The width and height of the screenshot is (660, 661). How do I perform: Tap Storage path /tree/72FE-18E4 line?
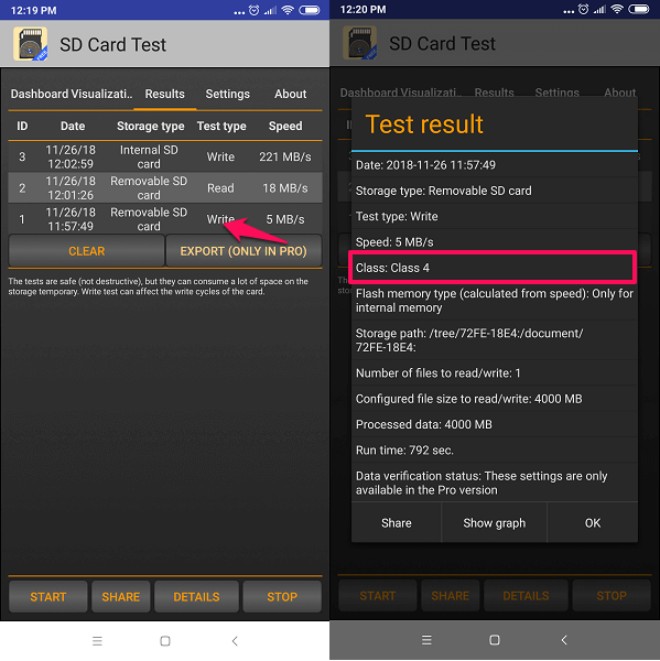[x=494, y=340]
